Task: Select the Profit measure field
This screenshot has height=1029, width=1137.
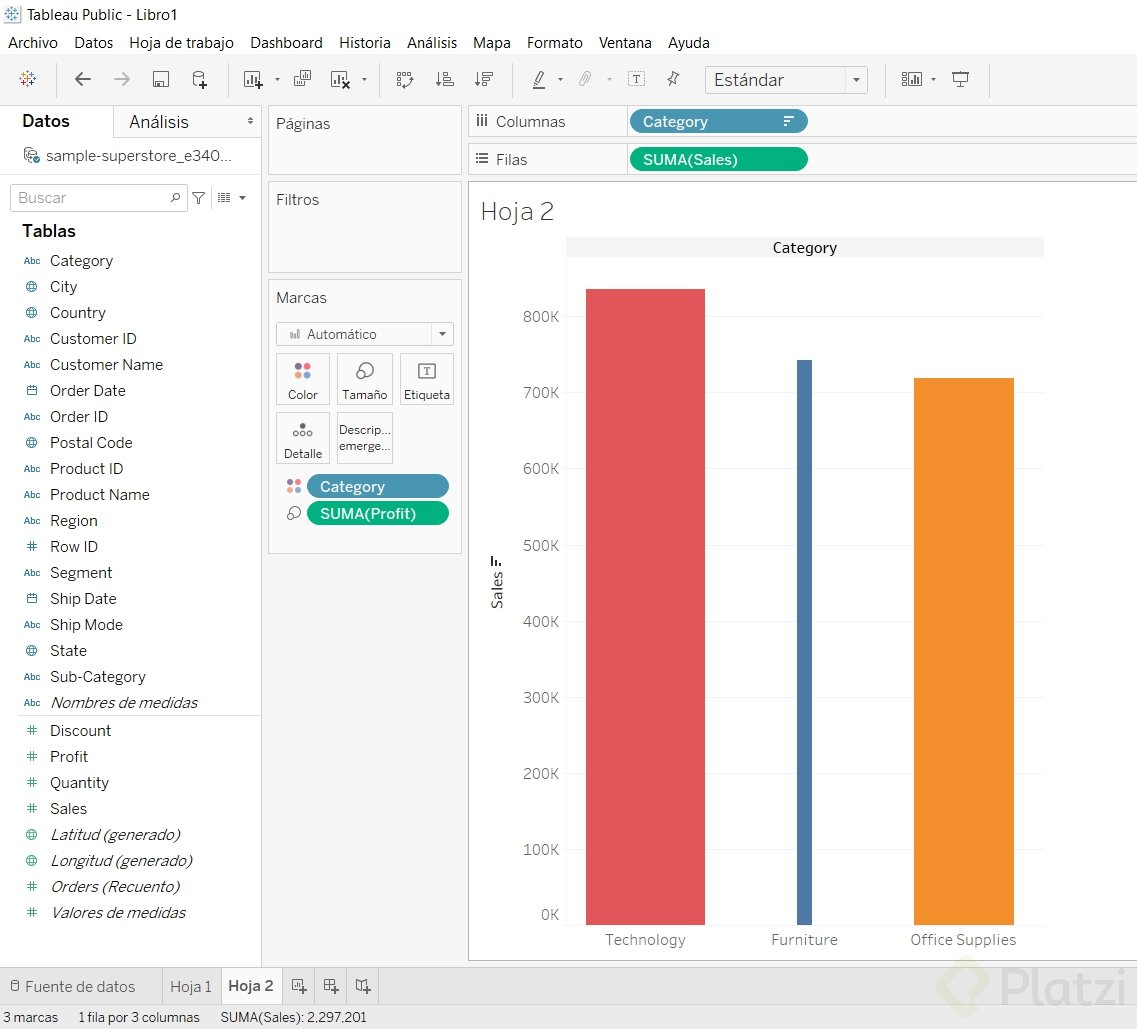Action: (69, 756)
